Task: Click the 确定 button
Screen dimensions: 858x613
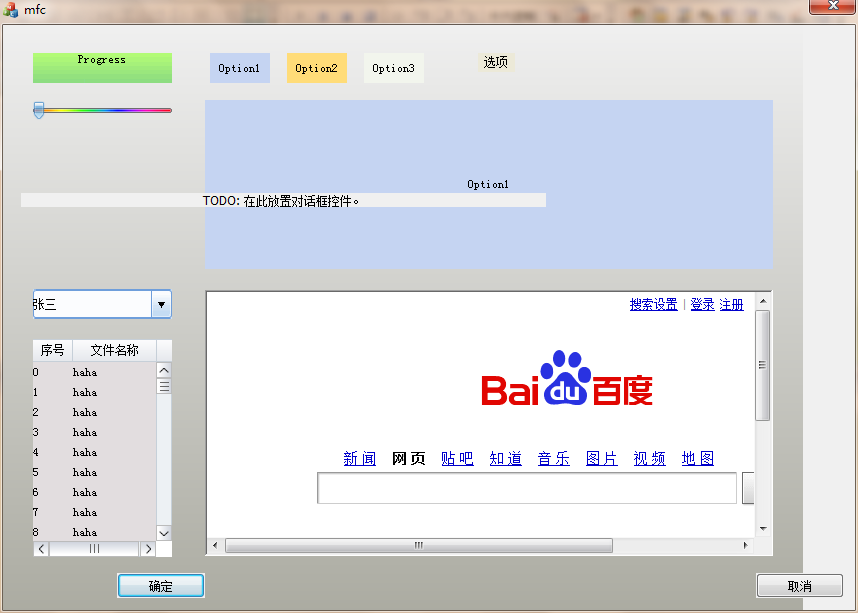Action: [161, 586]
